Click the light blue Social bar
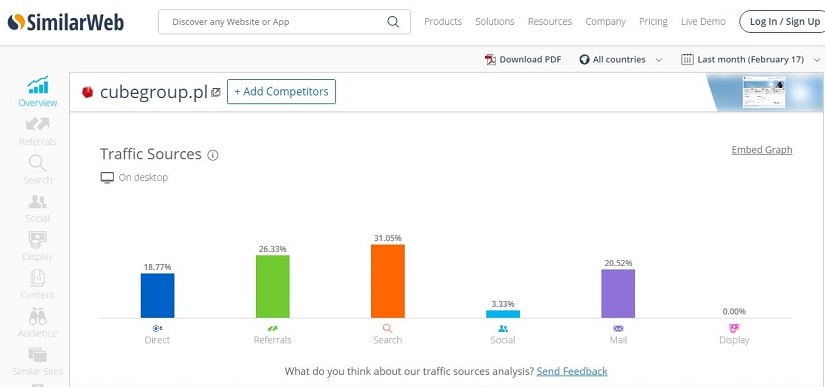Viewport: 825px width, 387px height. click(503, 314)
